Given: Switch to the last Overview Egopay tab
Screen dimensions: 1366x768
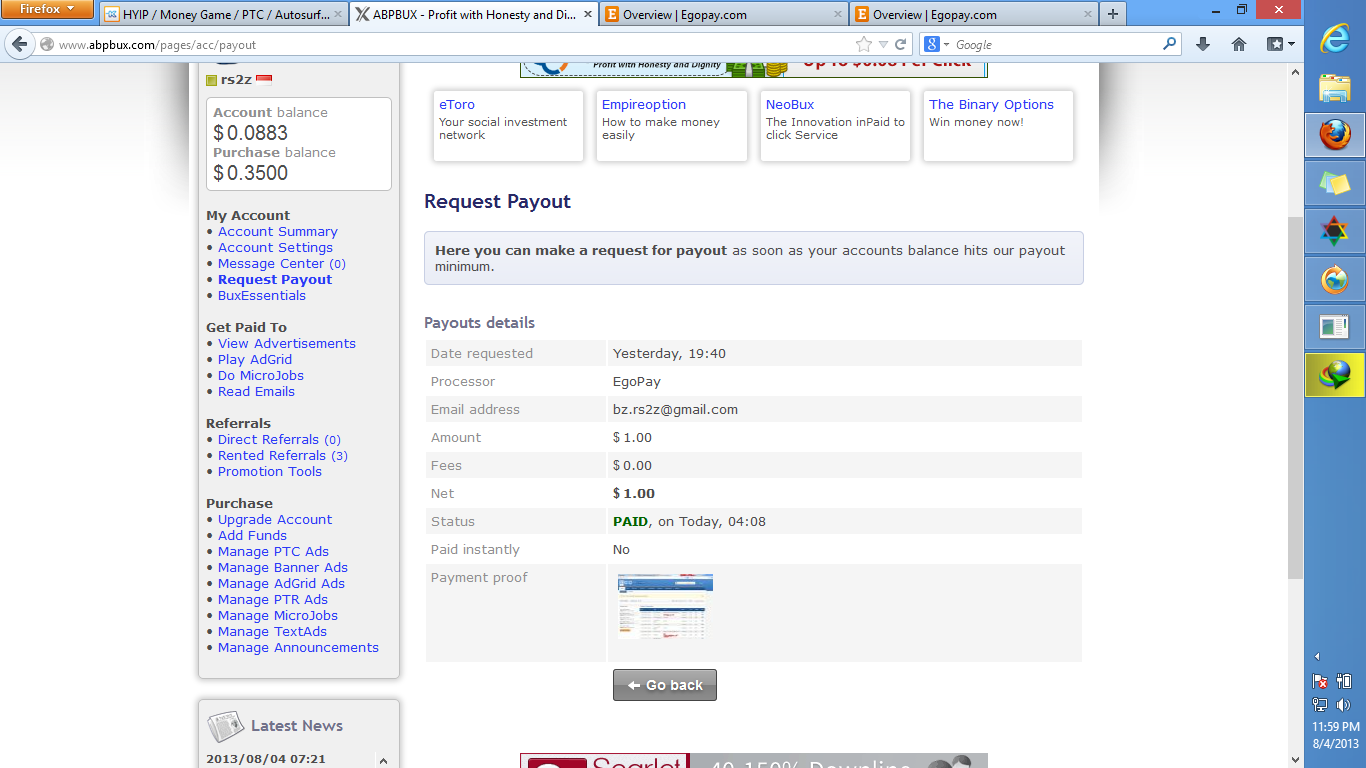Looking at the screenshot, I should tap(974, 15).
